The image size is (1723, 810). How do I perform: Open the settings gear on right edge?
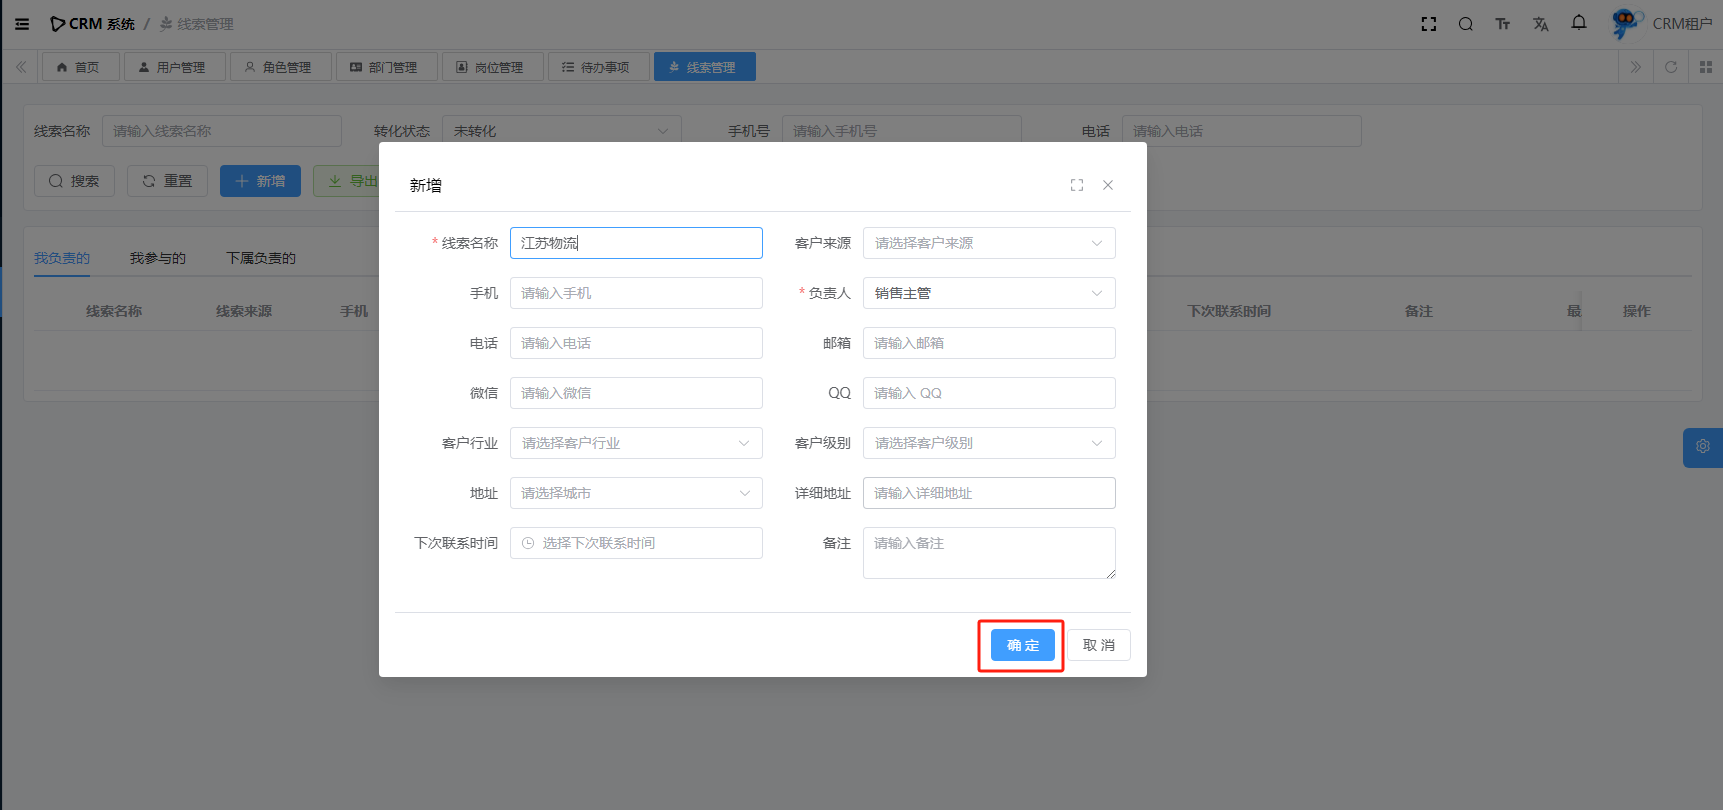pos(1702,447)
